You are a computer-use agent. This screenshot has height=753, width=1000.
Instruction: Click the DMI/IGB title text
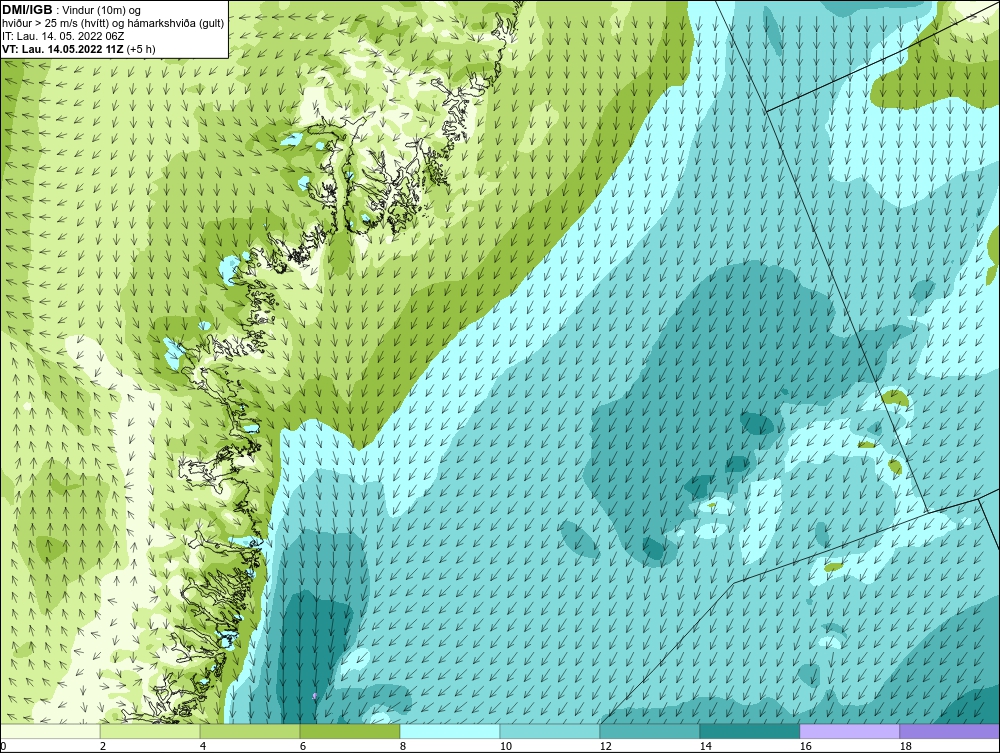(x=27, y=10)
